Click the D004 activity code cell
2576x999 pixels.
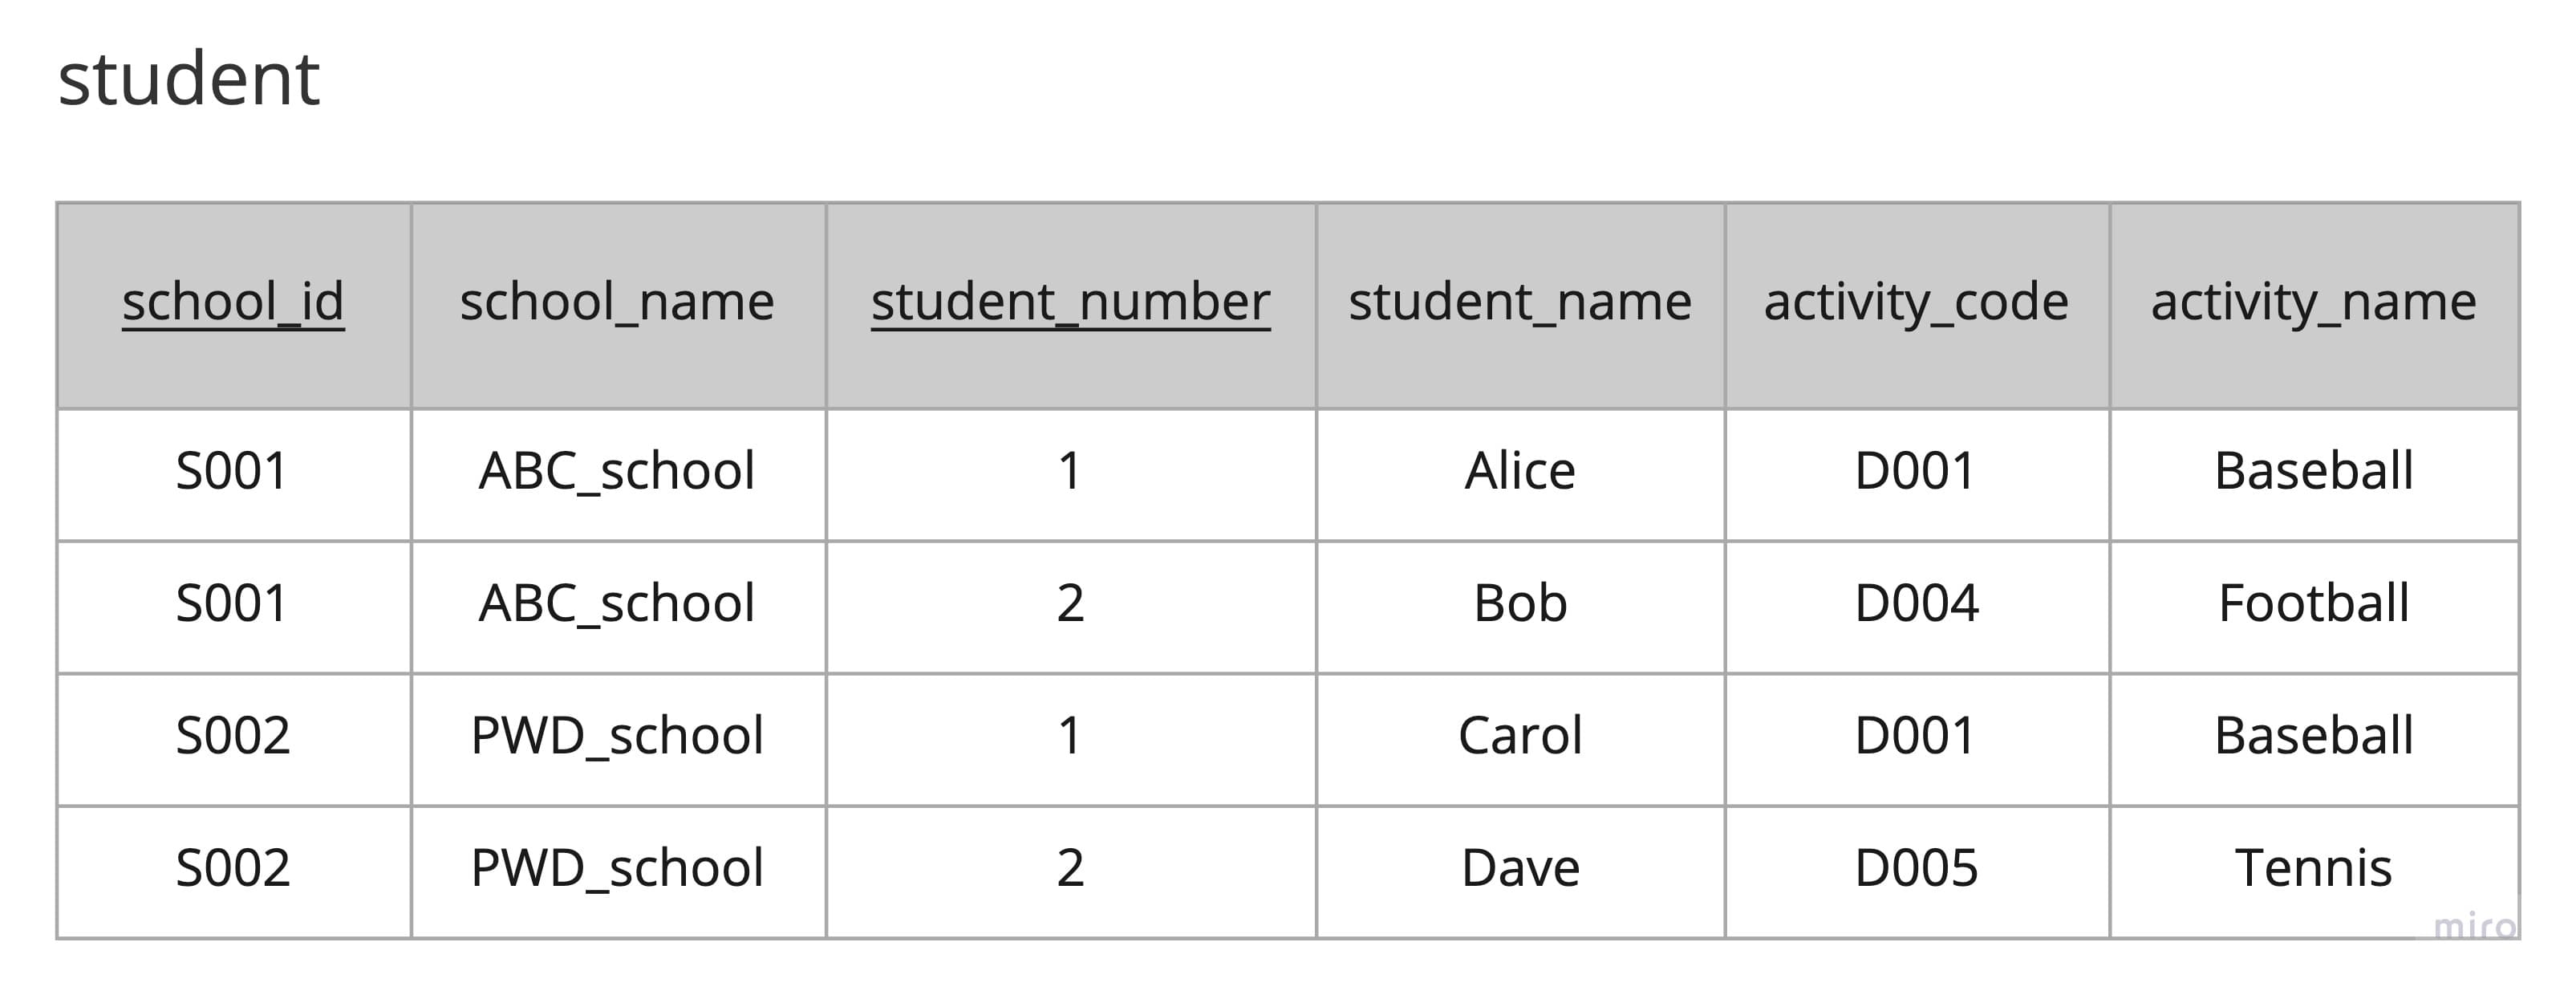click(1916, 603)
